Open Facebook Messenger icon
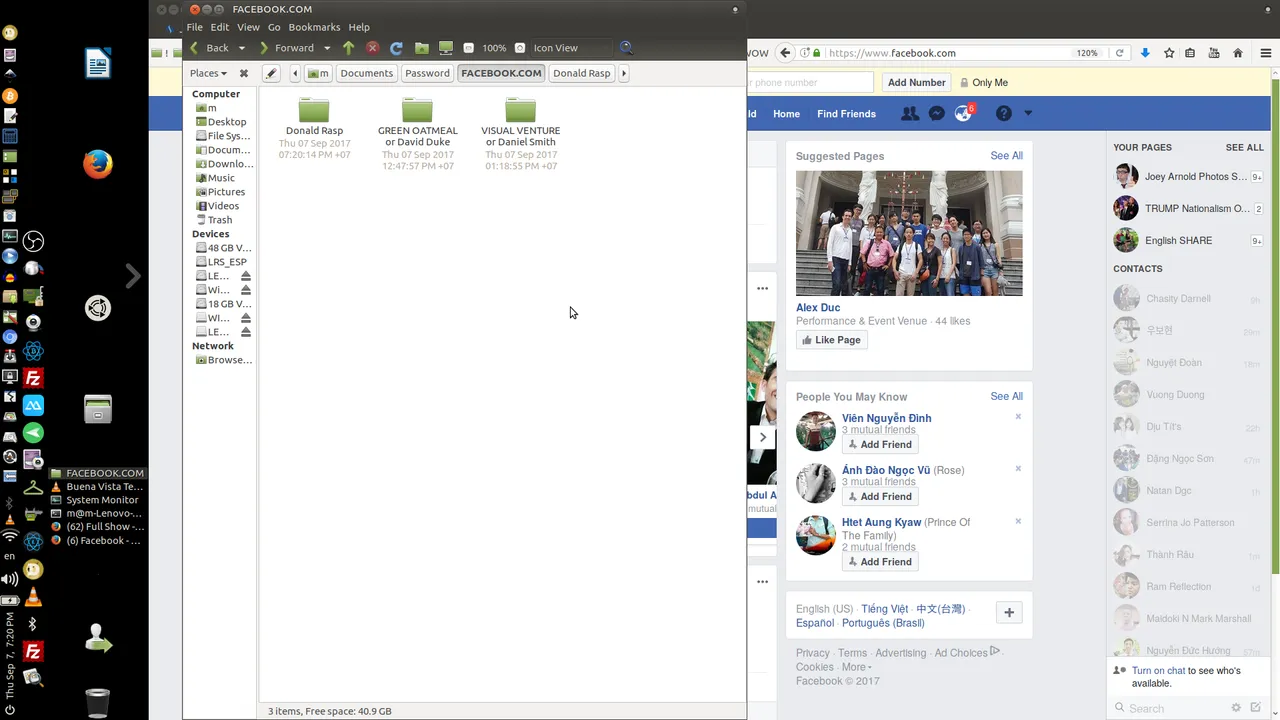The image size is (1280, 720). click(937, 114)
